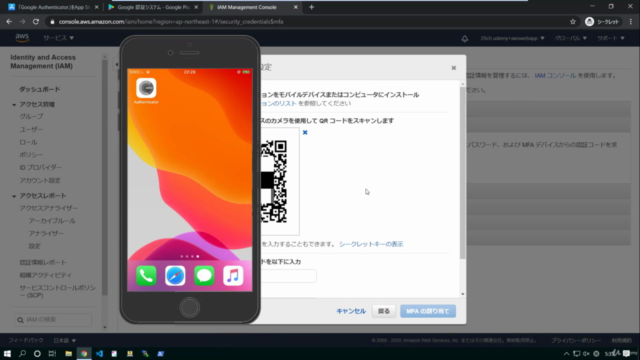Click キャンセル in the MFA dialog

click(351, 311)
